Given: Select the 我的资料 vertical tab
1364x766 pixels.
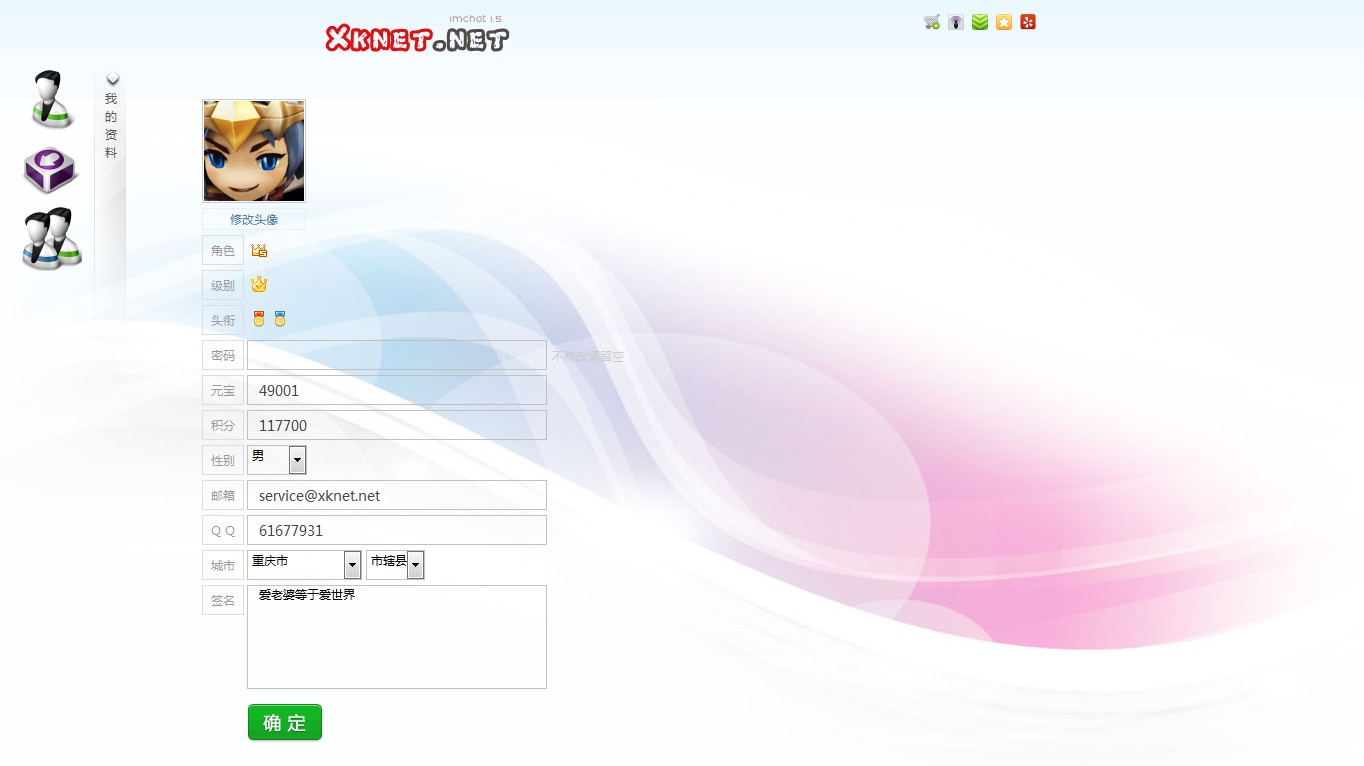Looking at the screenshot, I should pyautogui.click(x=111, y=126).
